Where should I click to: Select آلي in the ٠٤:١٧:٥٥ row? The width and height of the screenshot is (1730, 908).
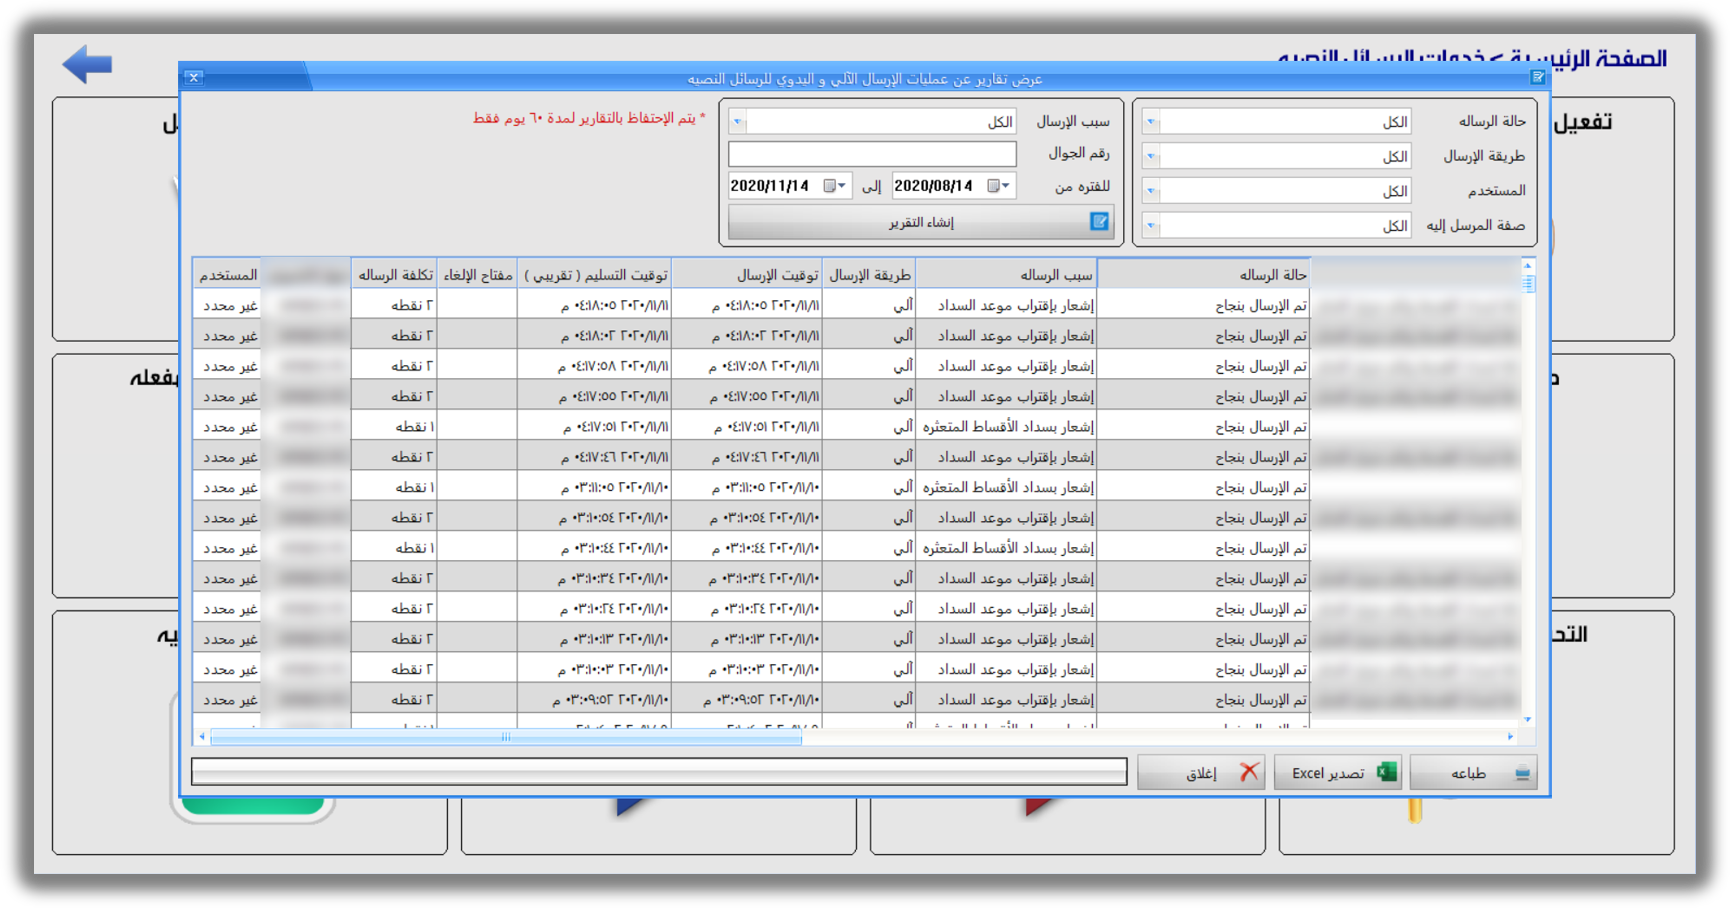click(868, 397)
